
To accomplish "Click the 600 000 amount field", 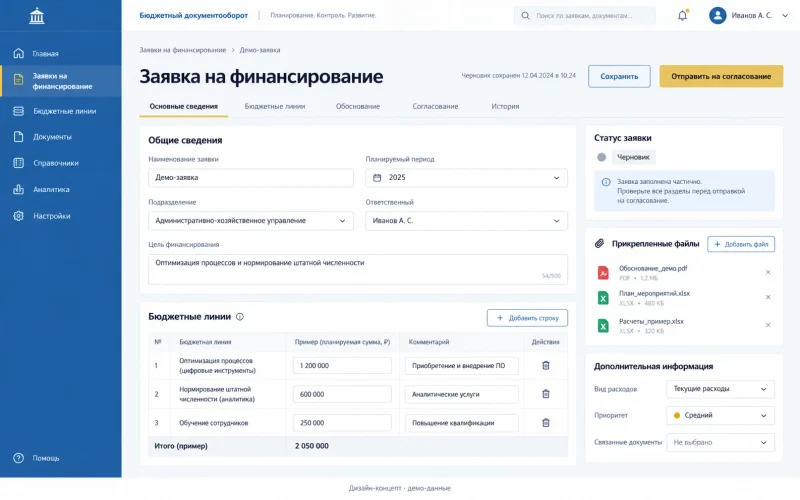I will [342, 394].
